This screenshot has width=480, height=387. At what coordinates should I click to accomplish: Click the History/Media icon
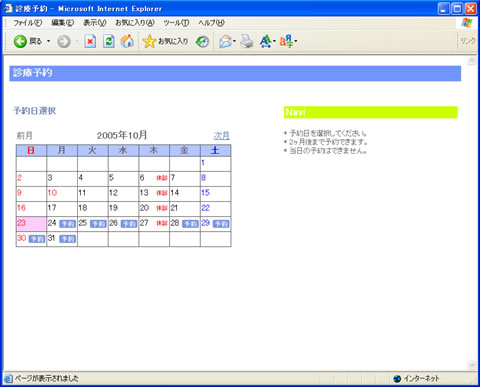202,42
